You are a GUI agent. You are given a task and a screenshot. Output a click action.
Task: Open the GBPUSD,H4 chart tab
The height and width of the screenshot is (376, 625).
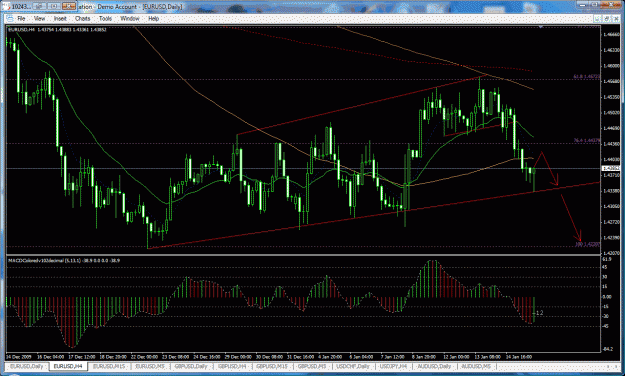pos(232,366)
